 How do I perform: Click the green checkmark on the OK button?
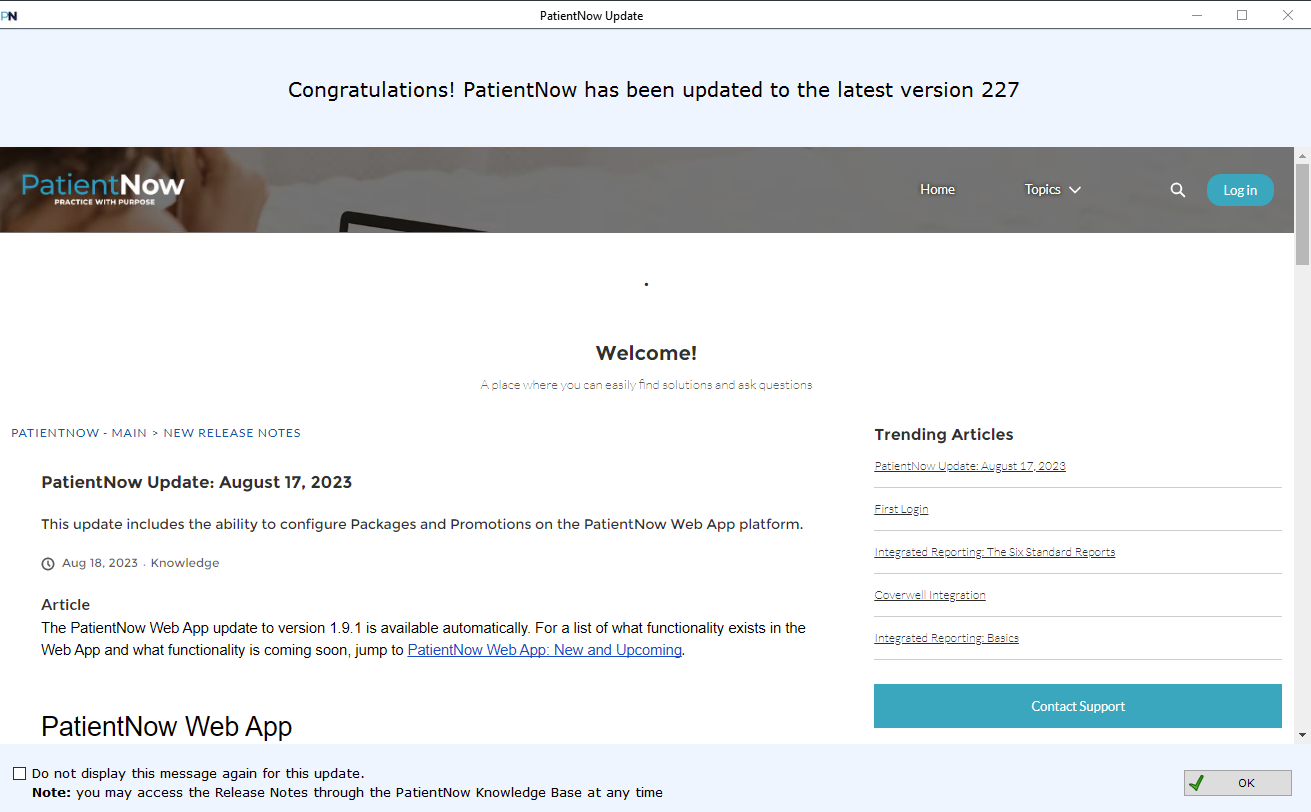[1197, 783]
